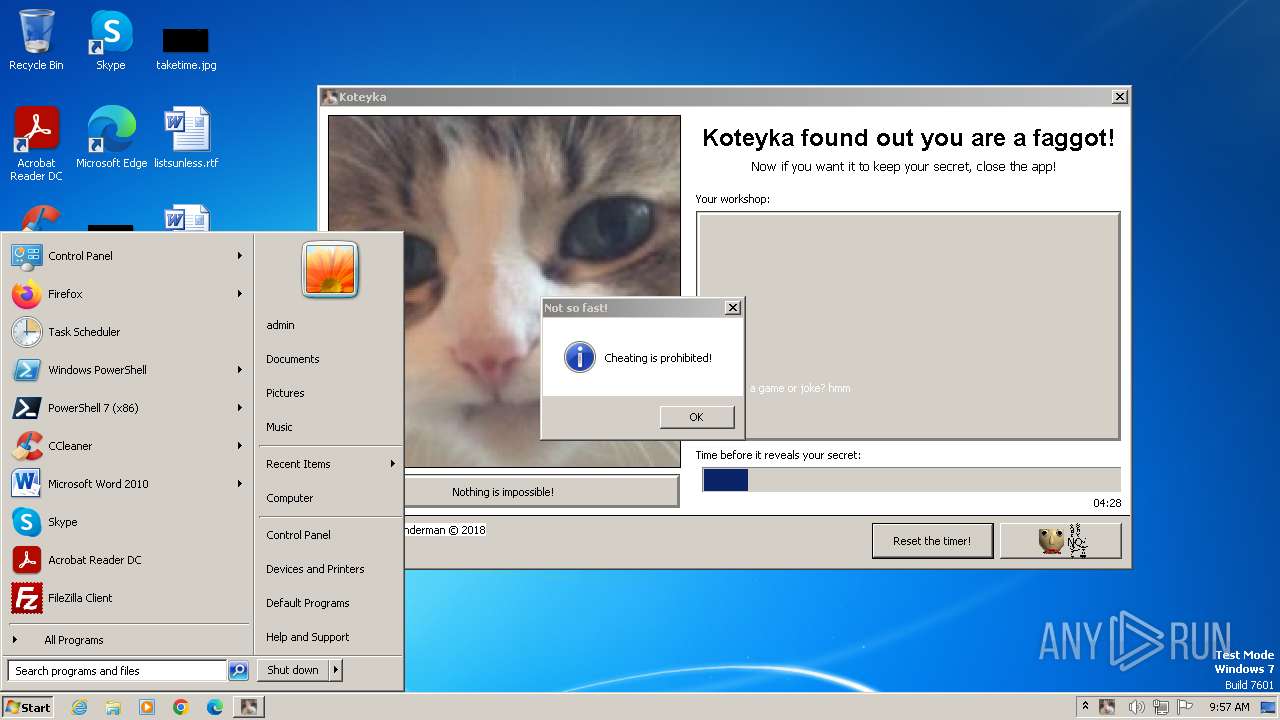The image size is (1280, 720).
Task: Click the volume speaker tray icon
Action: click(x=1136, y=707)
